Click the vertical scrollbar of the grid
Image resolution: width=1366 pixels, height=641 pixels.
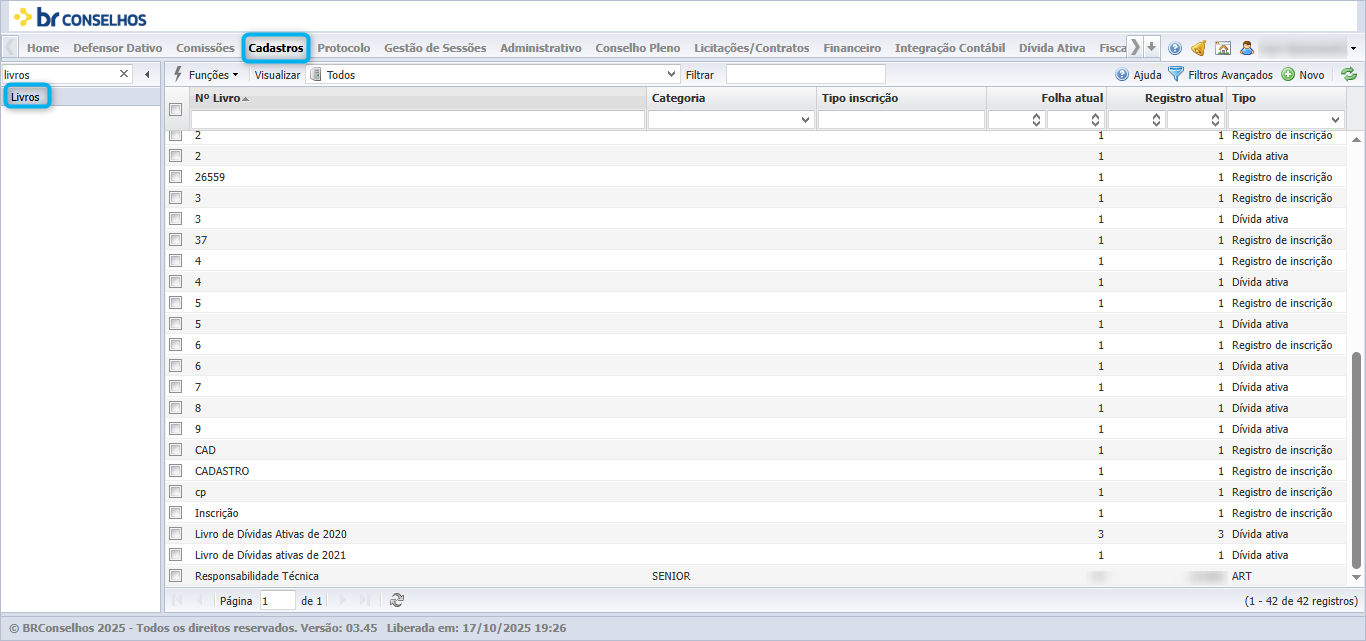(x=1356, y=458)
